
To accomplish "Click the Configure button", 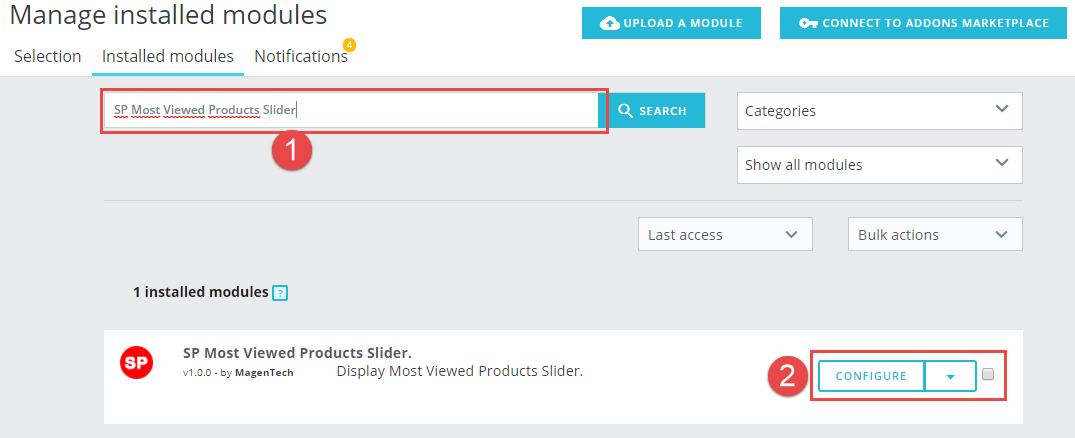I will (871, 376).
